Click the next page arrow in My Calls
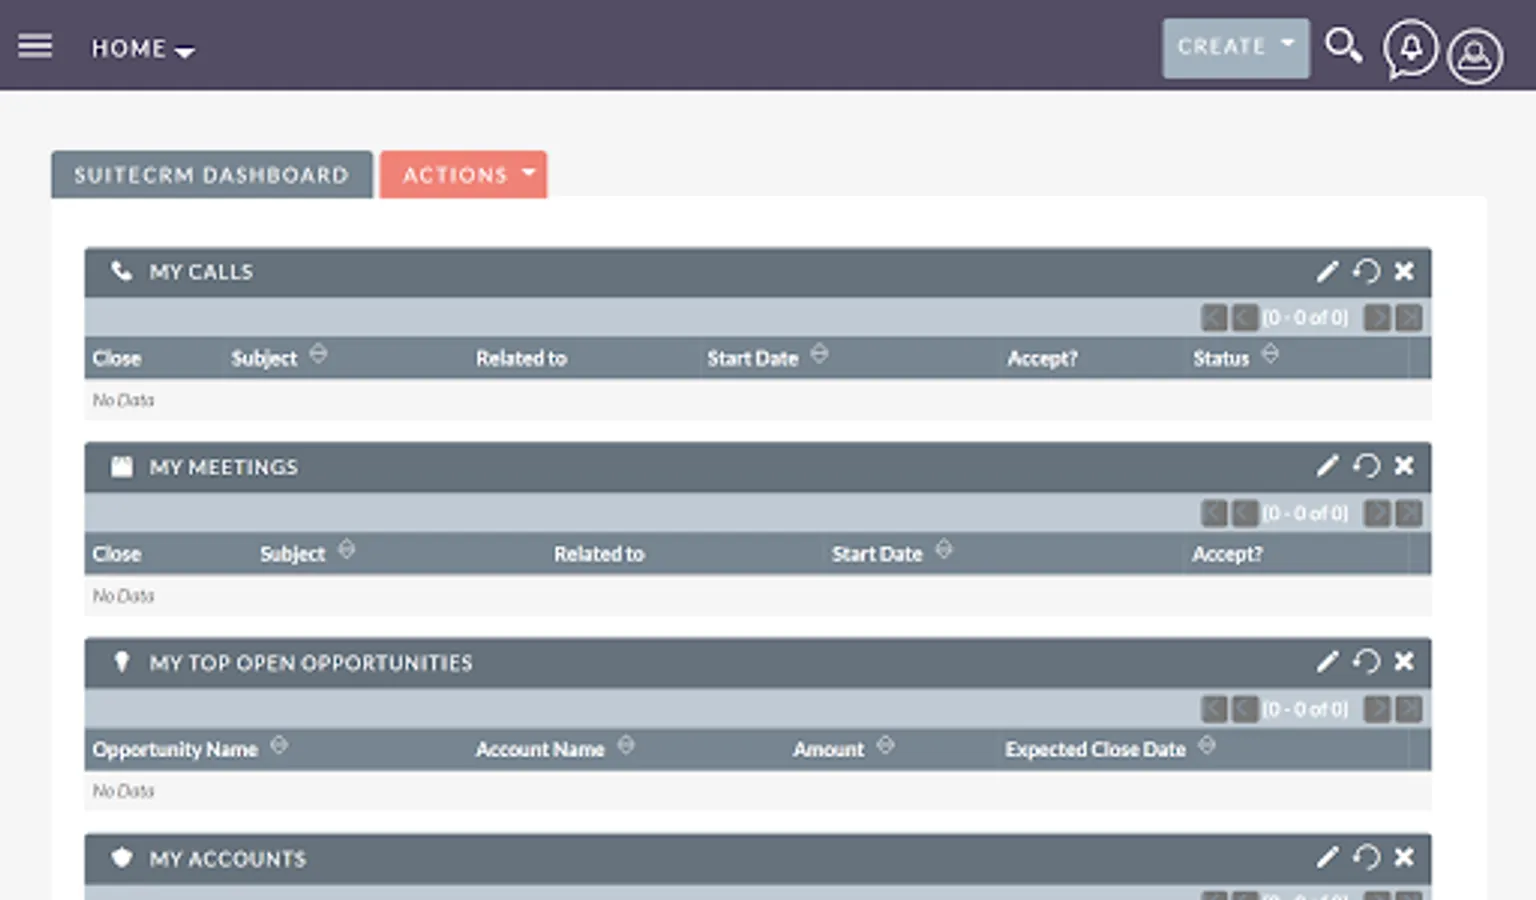Viewport: 1536px width, 900px height. pos(1377,317)
